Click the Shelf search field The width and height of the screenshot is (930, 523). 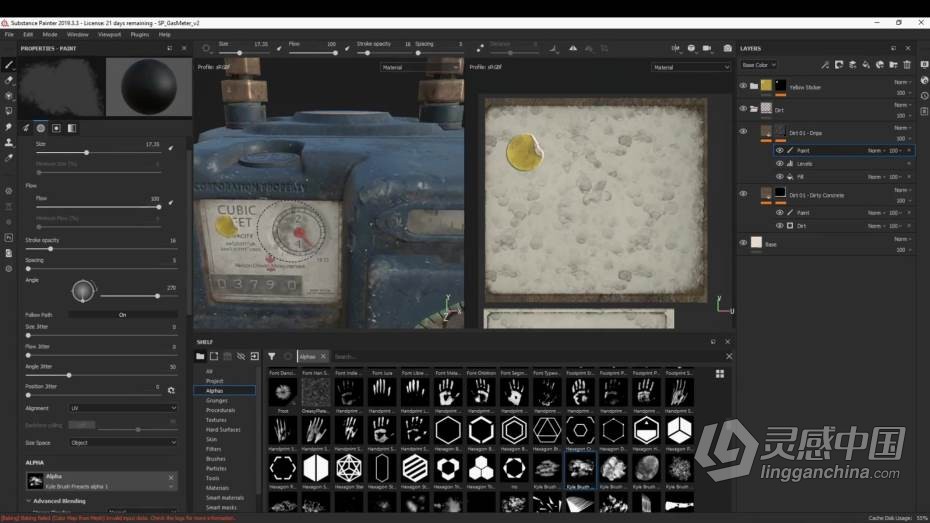[x=528, y=356]
